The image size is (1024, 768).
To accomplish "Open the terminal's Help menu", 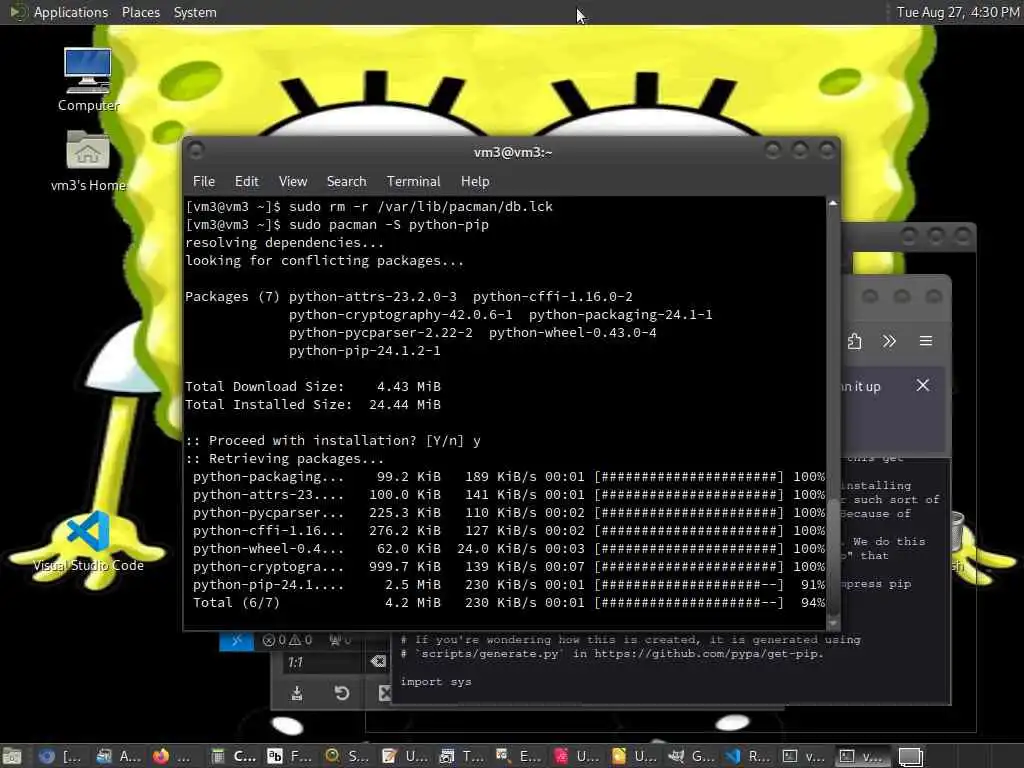I will pos(475,182).
